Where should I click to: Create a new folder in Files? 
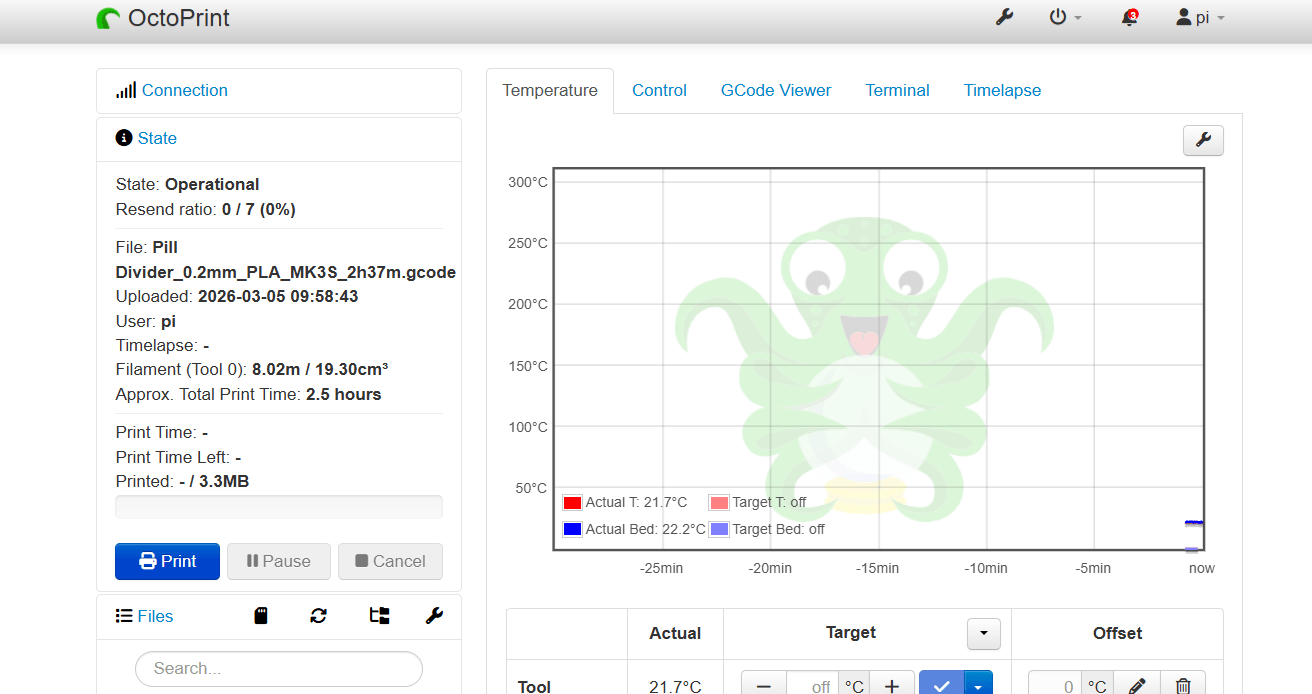(378, 615)
